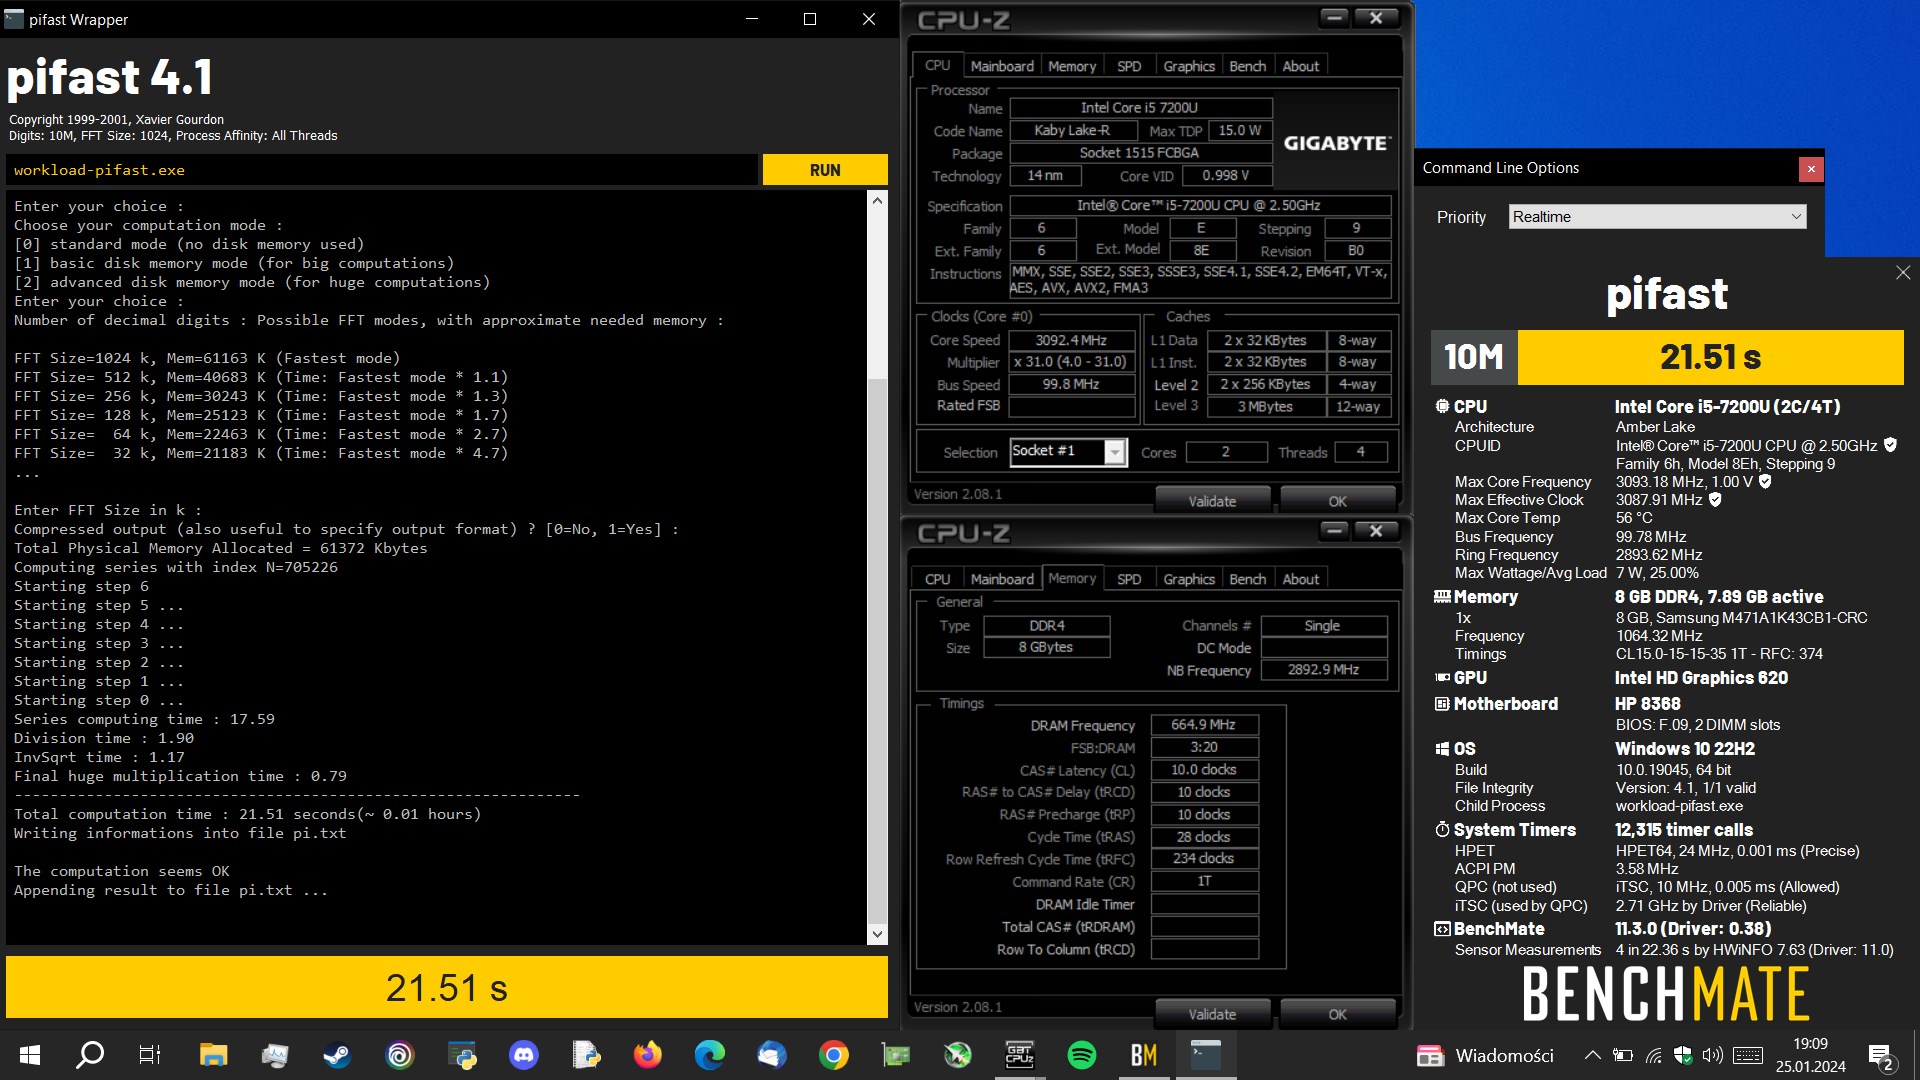Open Memory tab in the upper CPU-Z window
Image resolution: width=1920 pixels, height=1080 pixels.
pos(1072,66)
